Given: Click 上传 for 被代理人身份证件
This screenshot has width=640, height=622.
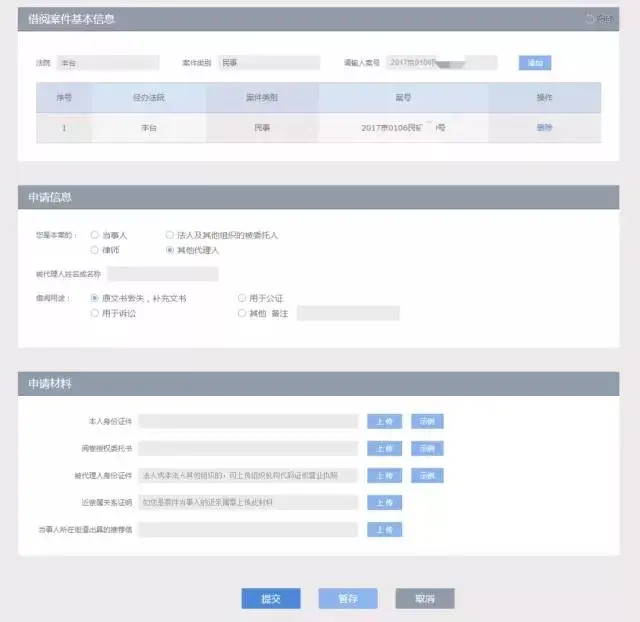Looking at the screenshot, I should coord(384,475).
